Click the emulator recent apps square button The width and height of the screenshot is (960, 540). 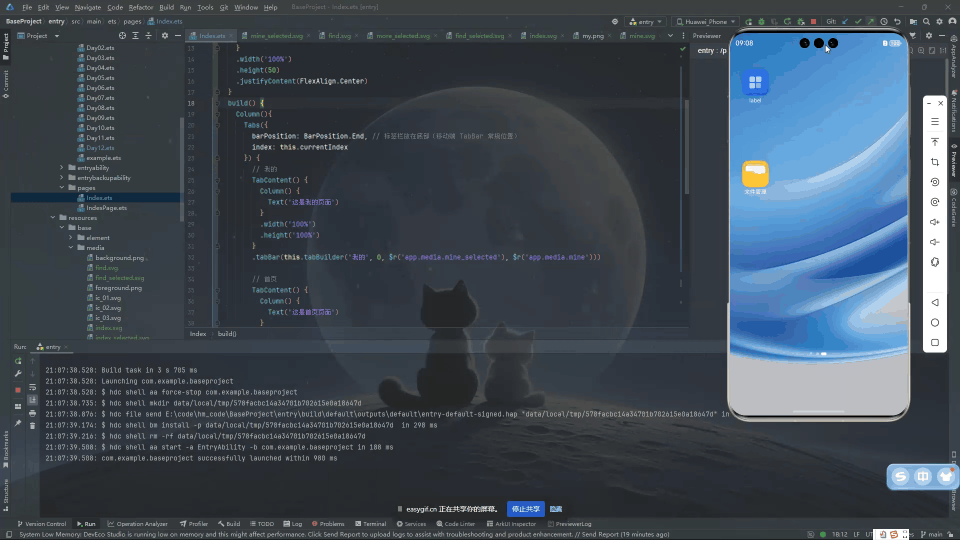click(935, 343)
